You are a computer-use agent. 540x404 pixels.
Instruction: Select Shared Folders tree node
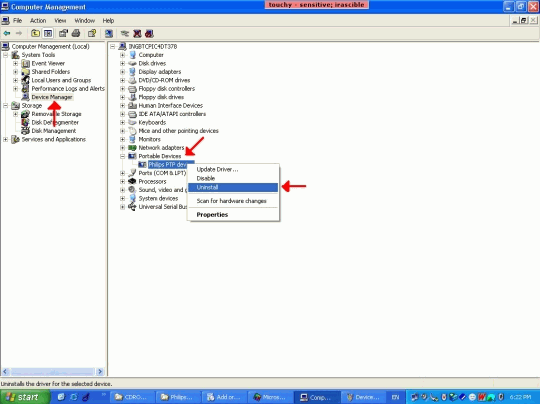(x=51, y=72)
